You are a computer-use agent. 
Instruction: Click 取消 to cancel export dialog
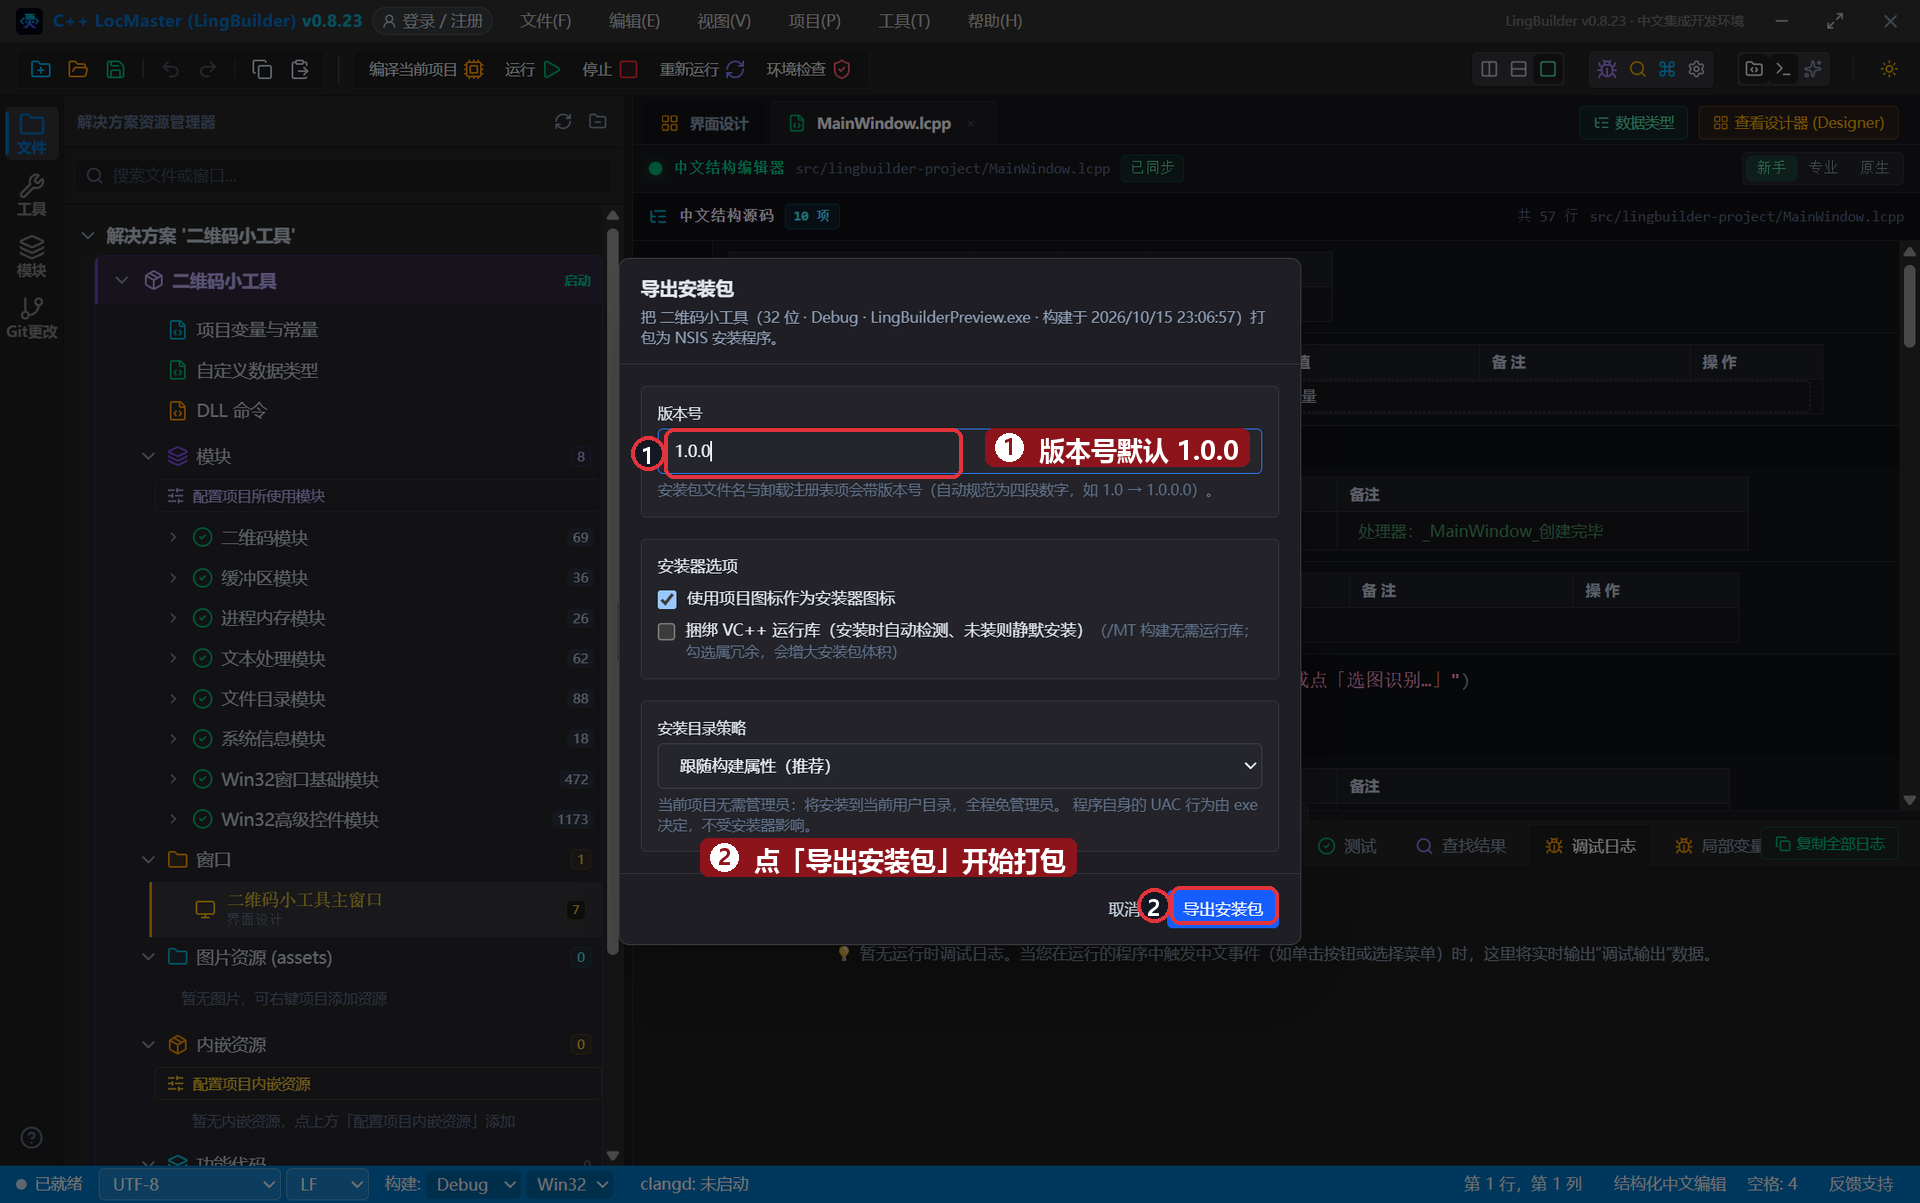(1123, 909)
